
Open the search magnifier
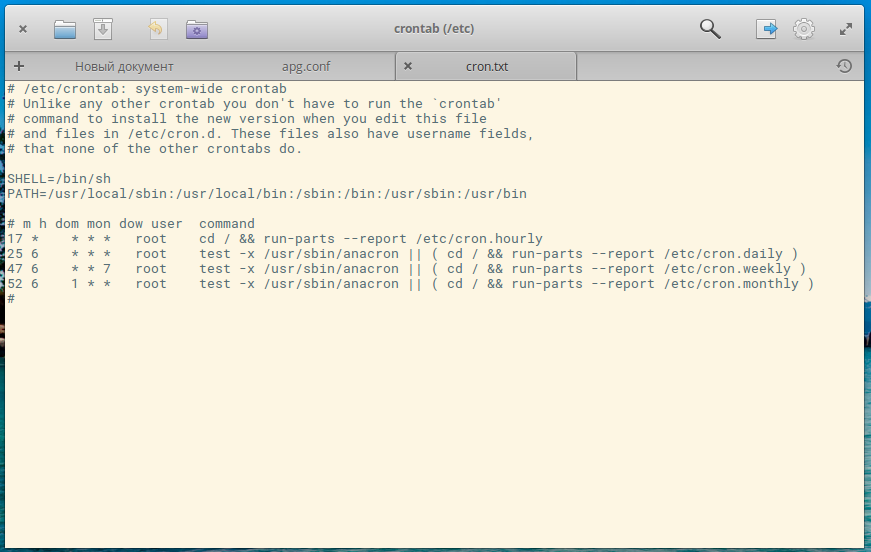(710, 29)
